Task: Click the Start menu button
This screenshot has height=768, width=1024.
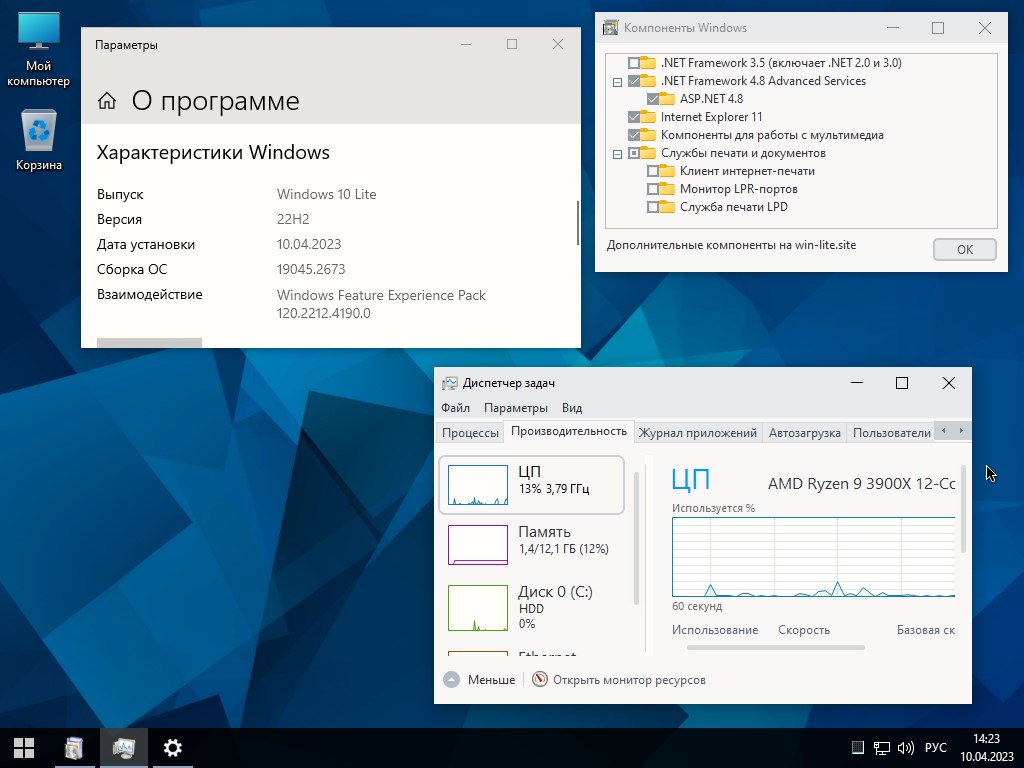Action: 23,747
